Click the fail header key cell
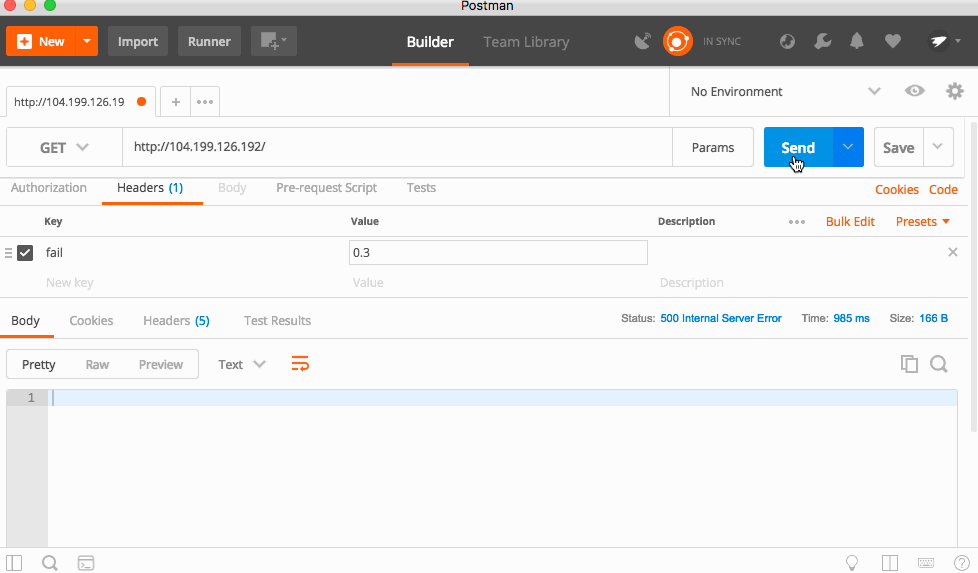Image resolution: width=978 pixels, height=573 pixels. pyautogui.click(x=192, y=253)
